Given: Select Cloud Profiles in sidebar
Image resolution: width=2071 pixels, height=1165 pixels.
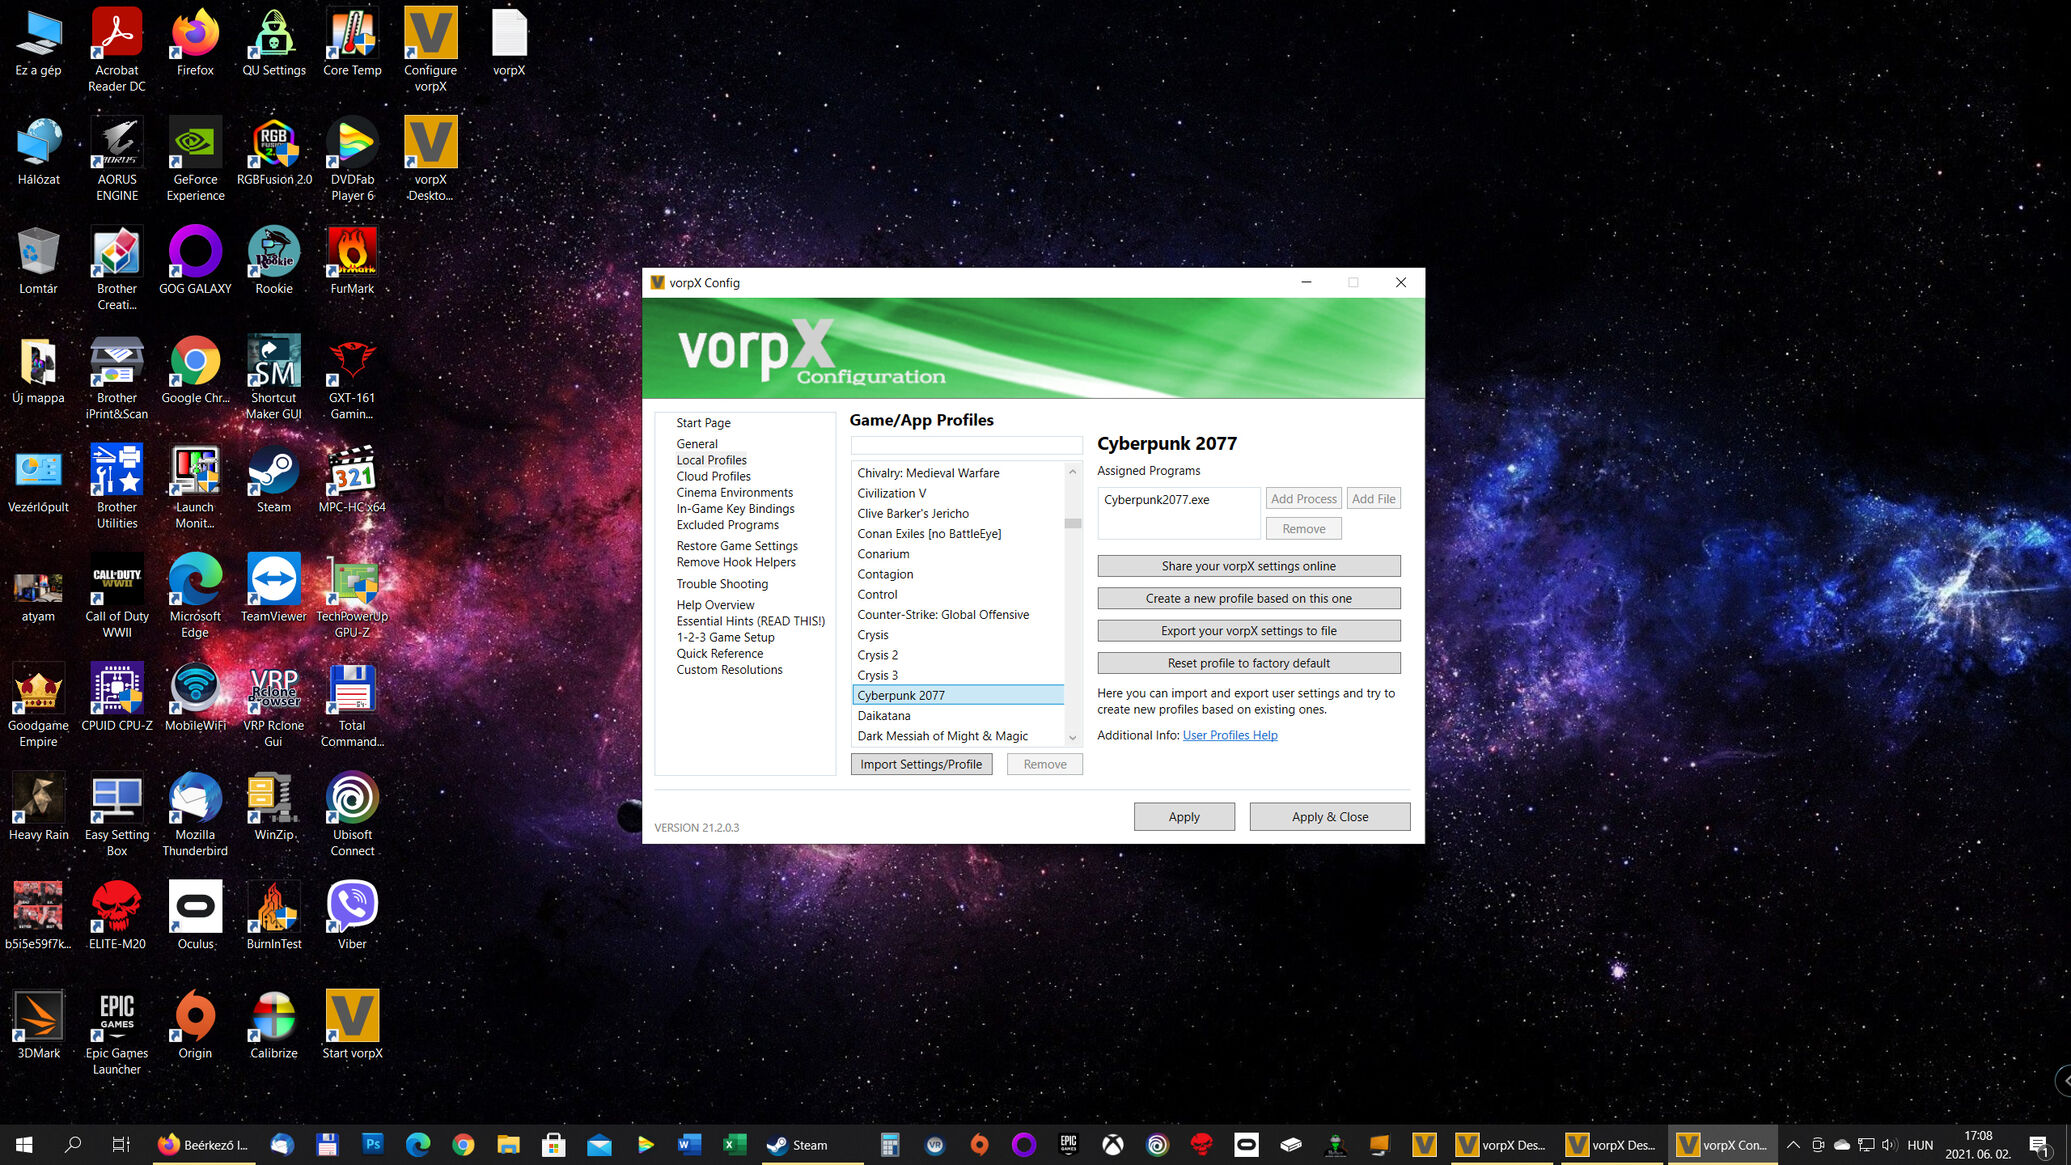Looking at the screenshot, I should point(713,476).
